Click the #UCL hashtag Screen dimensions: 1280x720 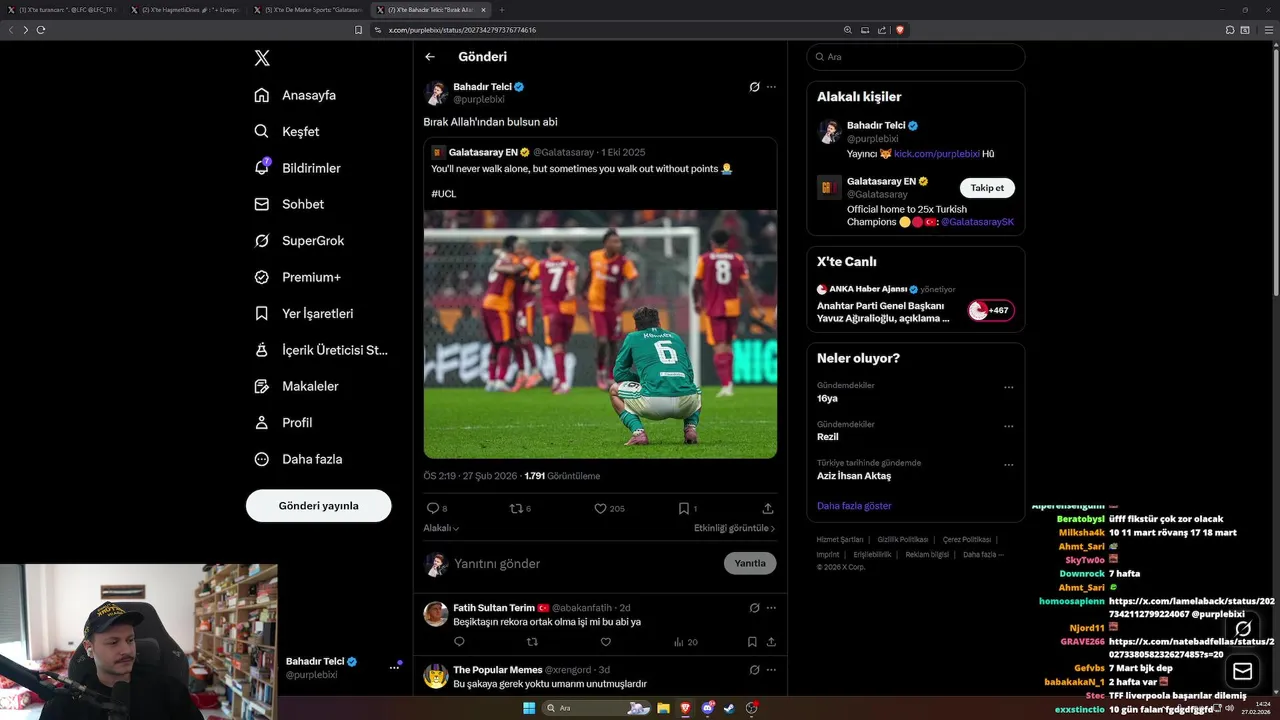(x=443, y=193)
